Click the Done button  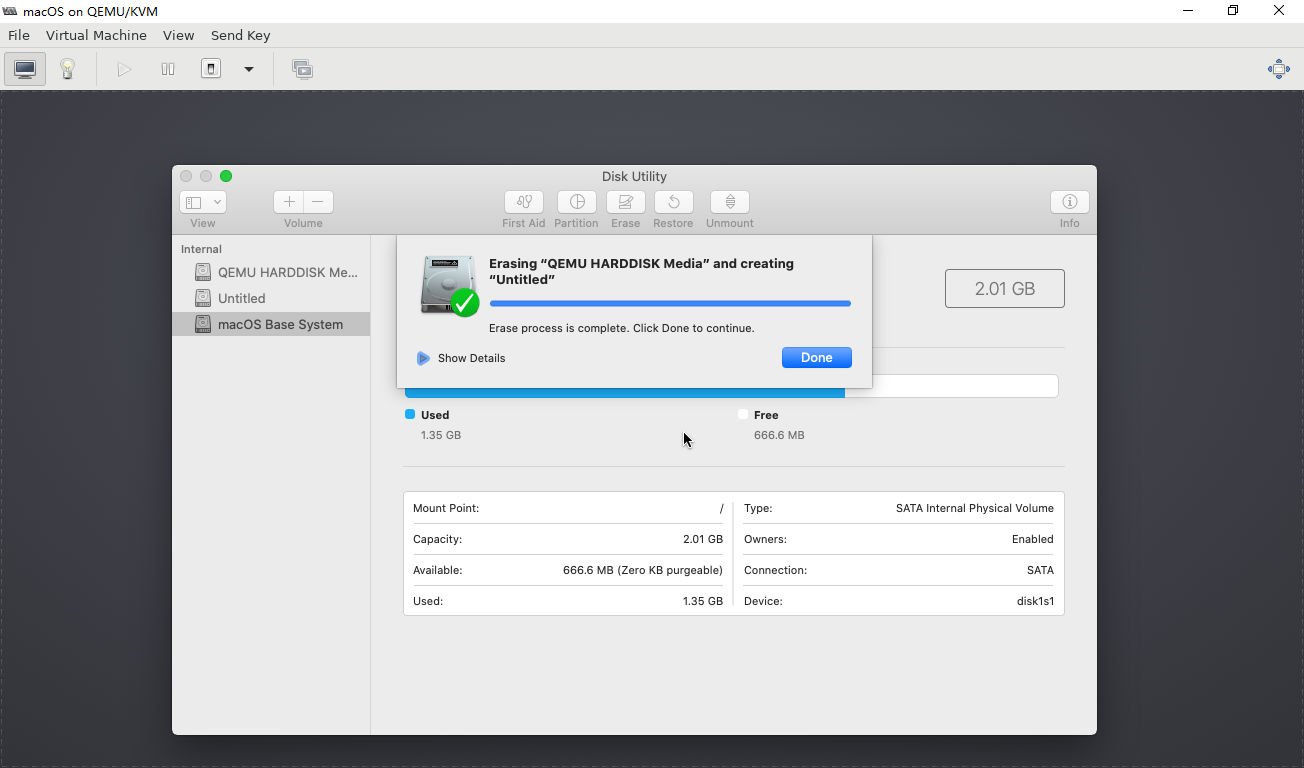pyautogui.click(x=816, y=358)
